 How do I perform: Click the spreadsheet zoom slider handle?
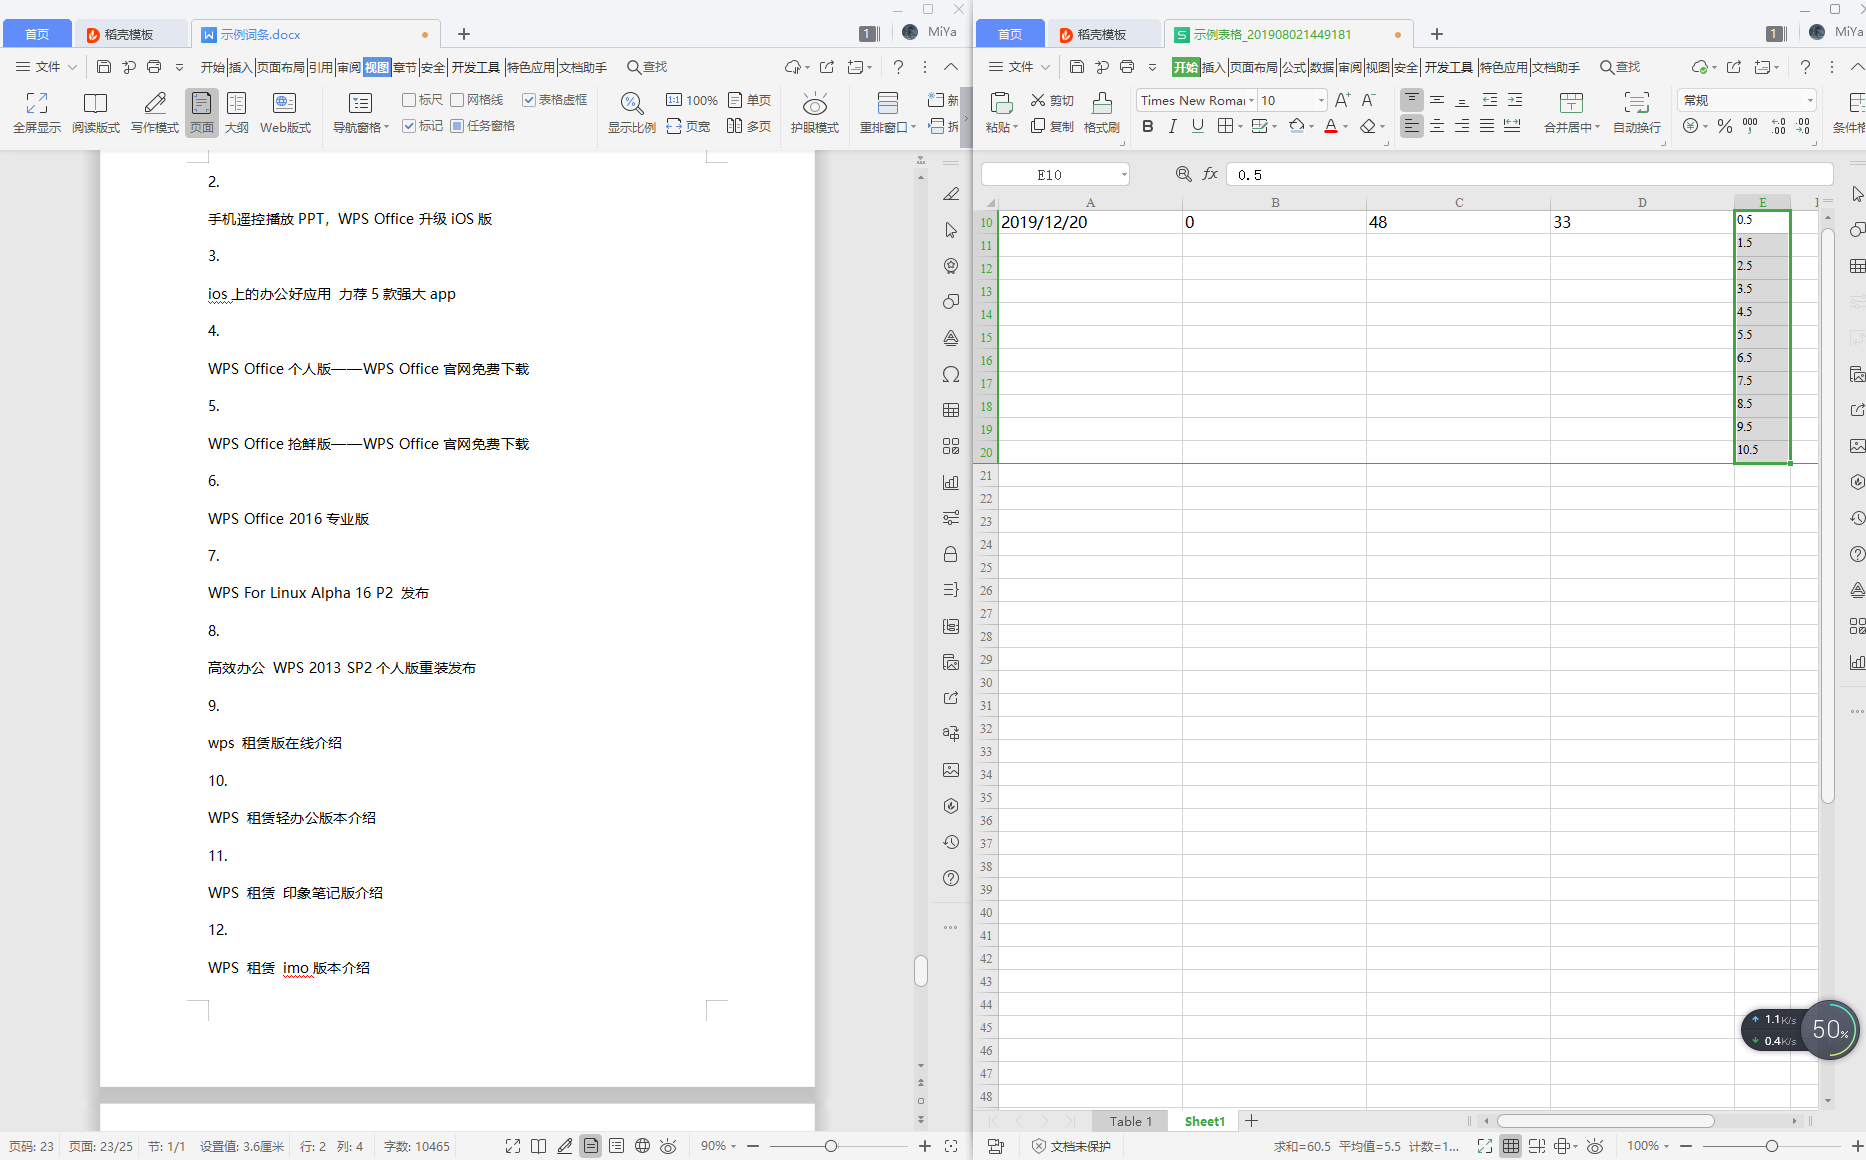[1772, 1146]
